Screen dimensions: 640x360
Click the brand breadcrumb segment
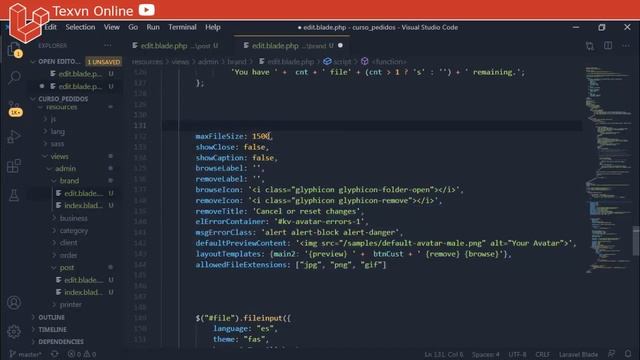237,62
